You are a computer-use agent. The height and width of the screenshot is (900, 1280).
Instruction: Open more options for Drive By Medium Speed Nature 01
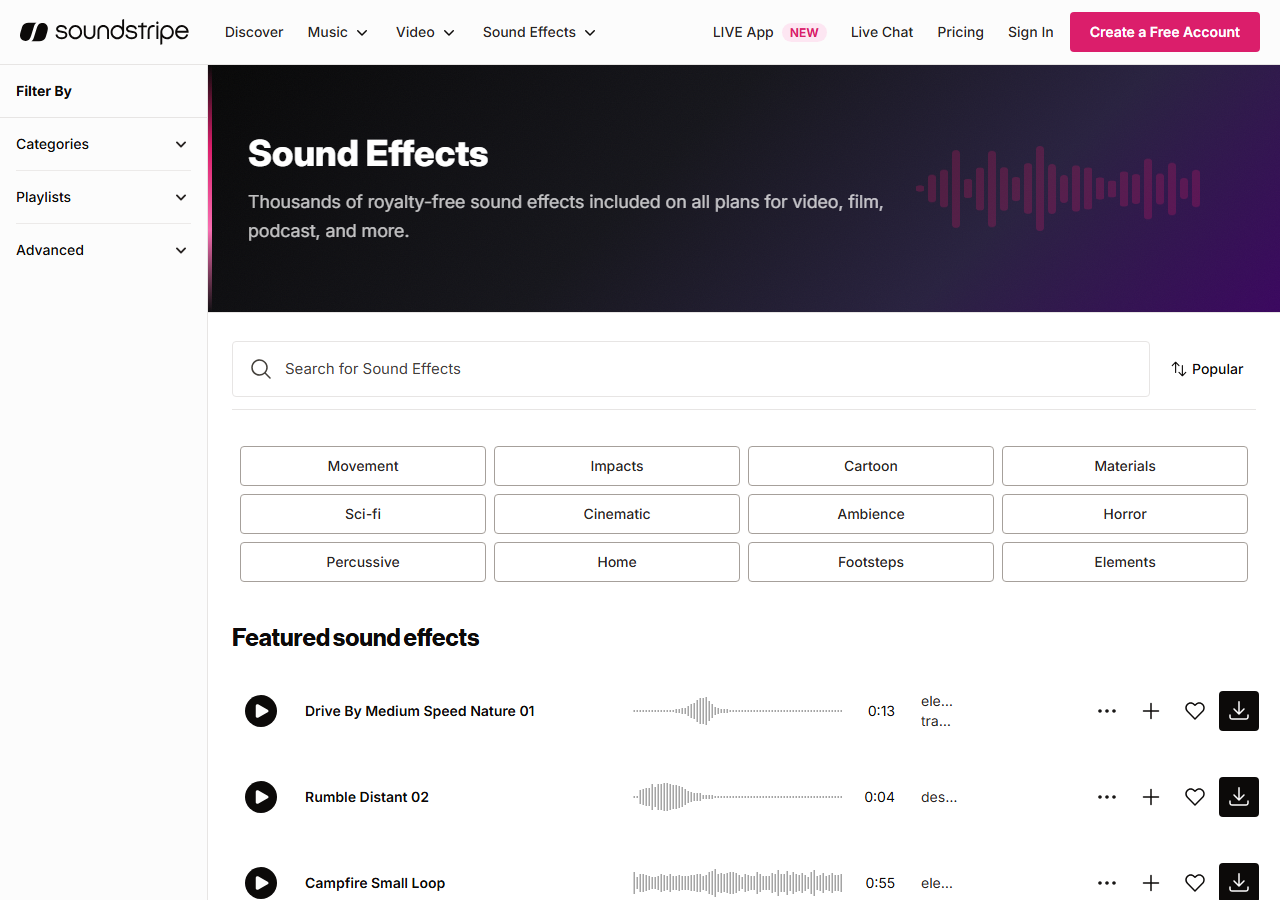tap(1107, 711)
